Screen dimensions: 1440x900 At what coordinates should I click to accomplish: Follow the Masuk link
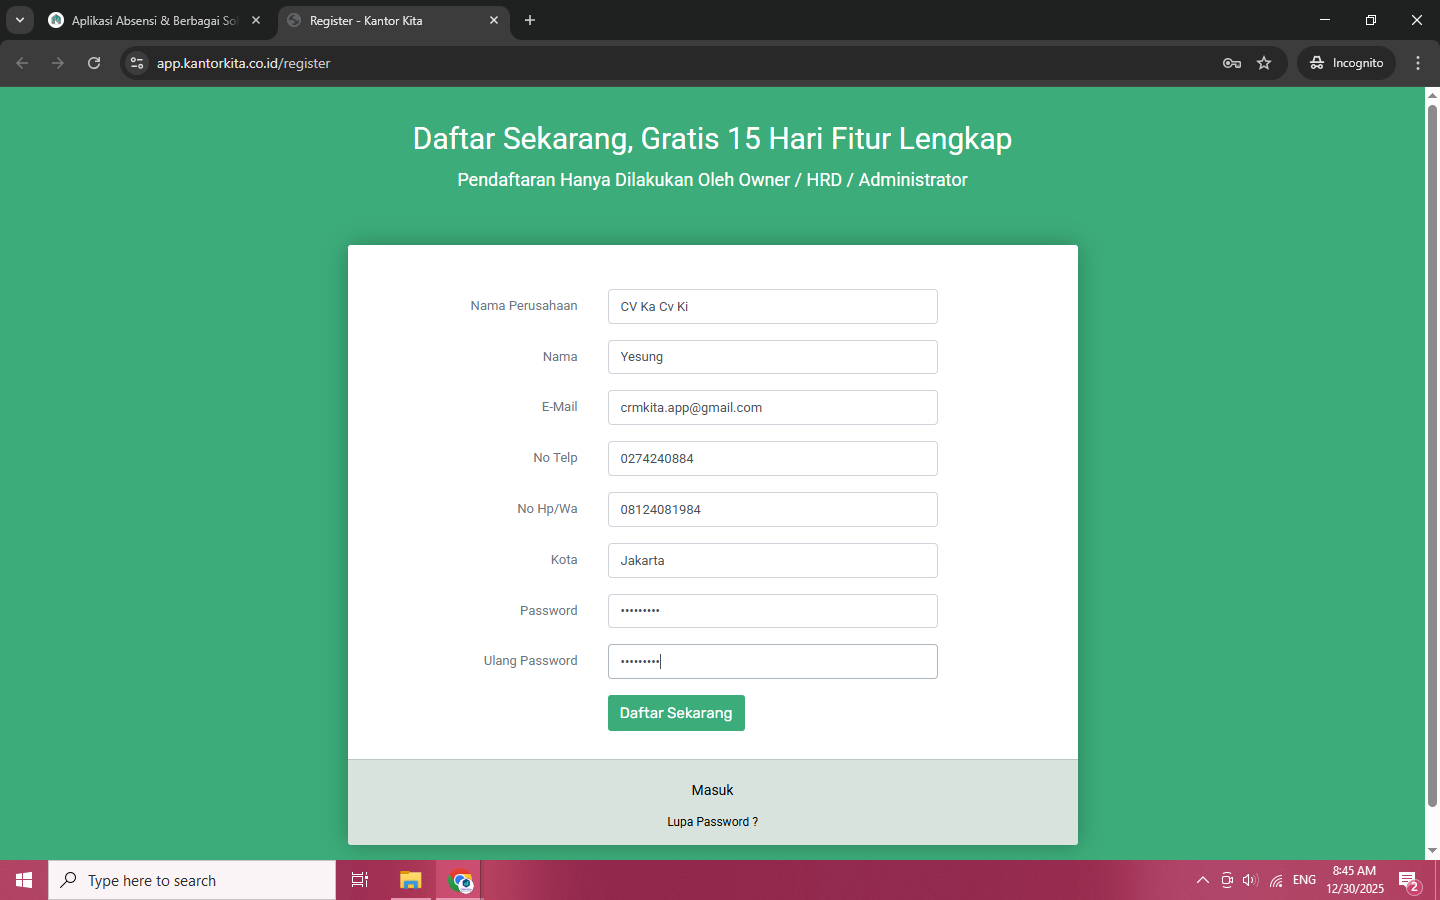coord(712,790)
